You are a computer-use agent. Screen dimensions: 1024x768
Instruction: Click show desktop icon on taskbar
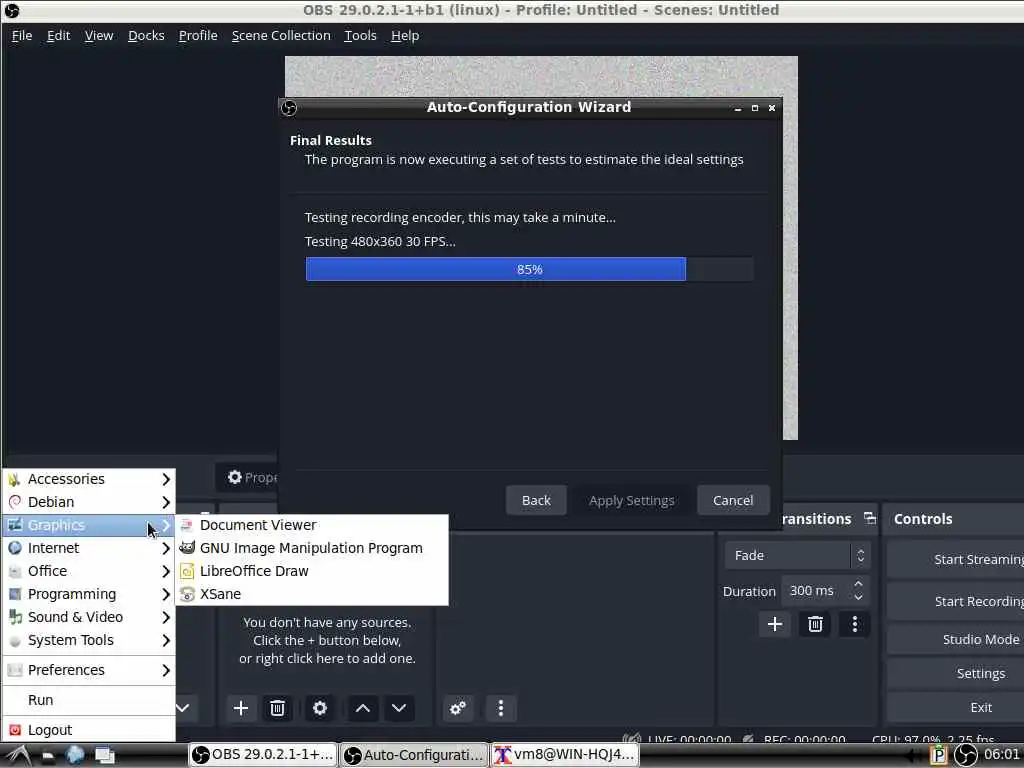[x=104, y=755]
